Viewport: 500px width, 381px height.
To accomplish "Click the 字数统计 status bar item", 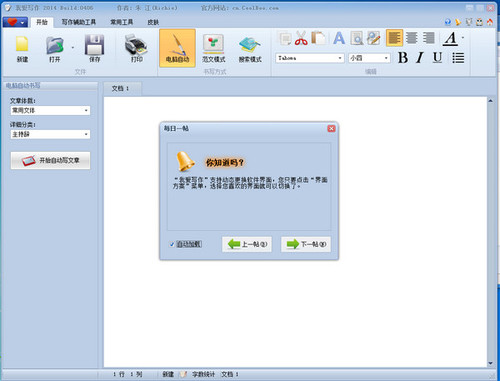I will pos(203,374).
